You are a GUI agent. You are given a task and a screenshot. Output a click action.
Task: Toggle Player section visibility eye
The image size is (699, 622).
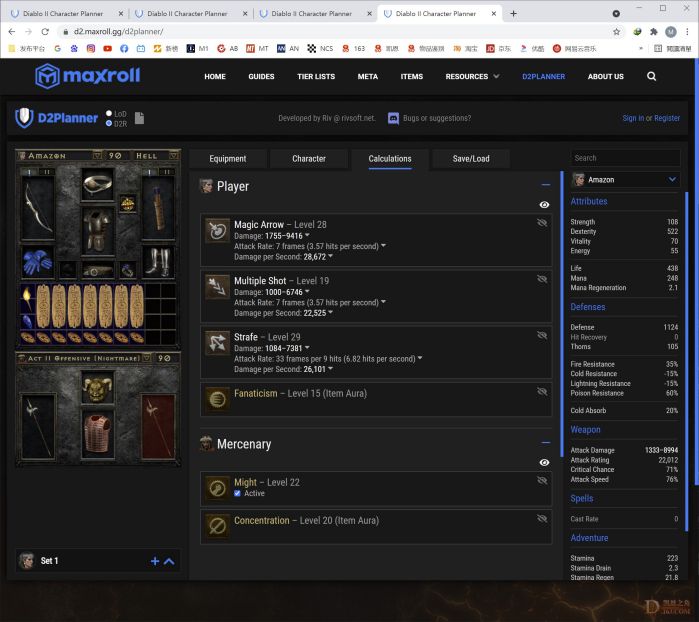coord(544,205)
